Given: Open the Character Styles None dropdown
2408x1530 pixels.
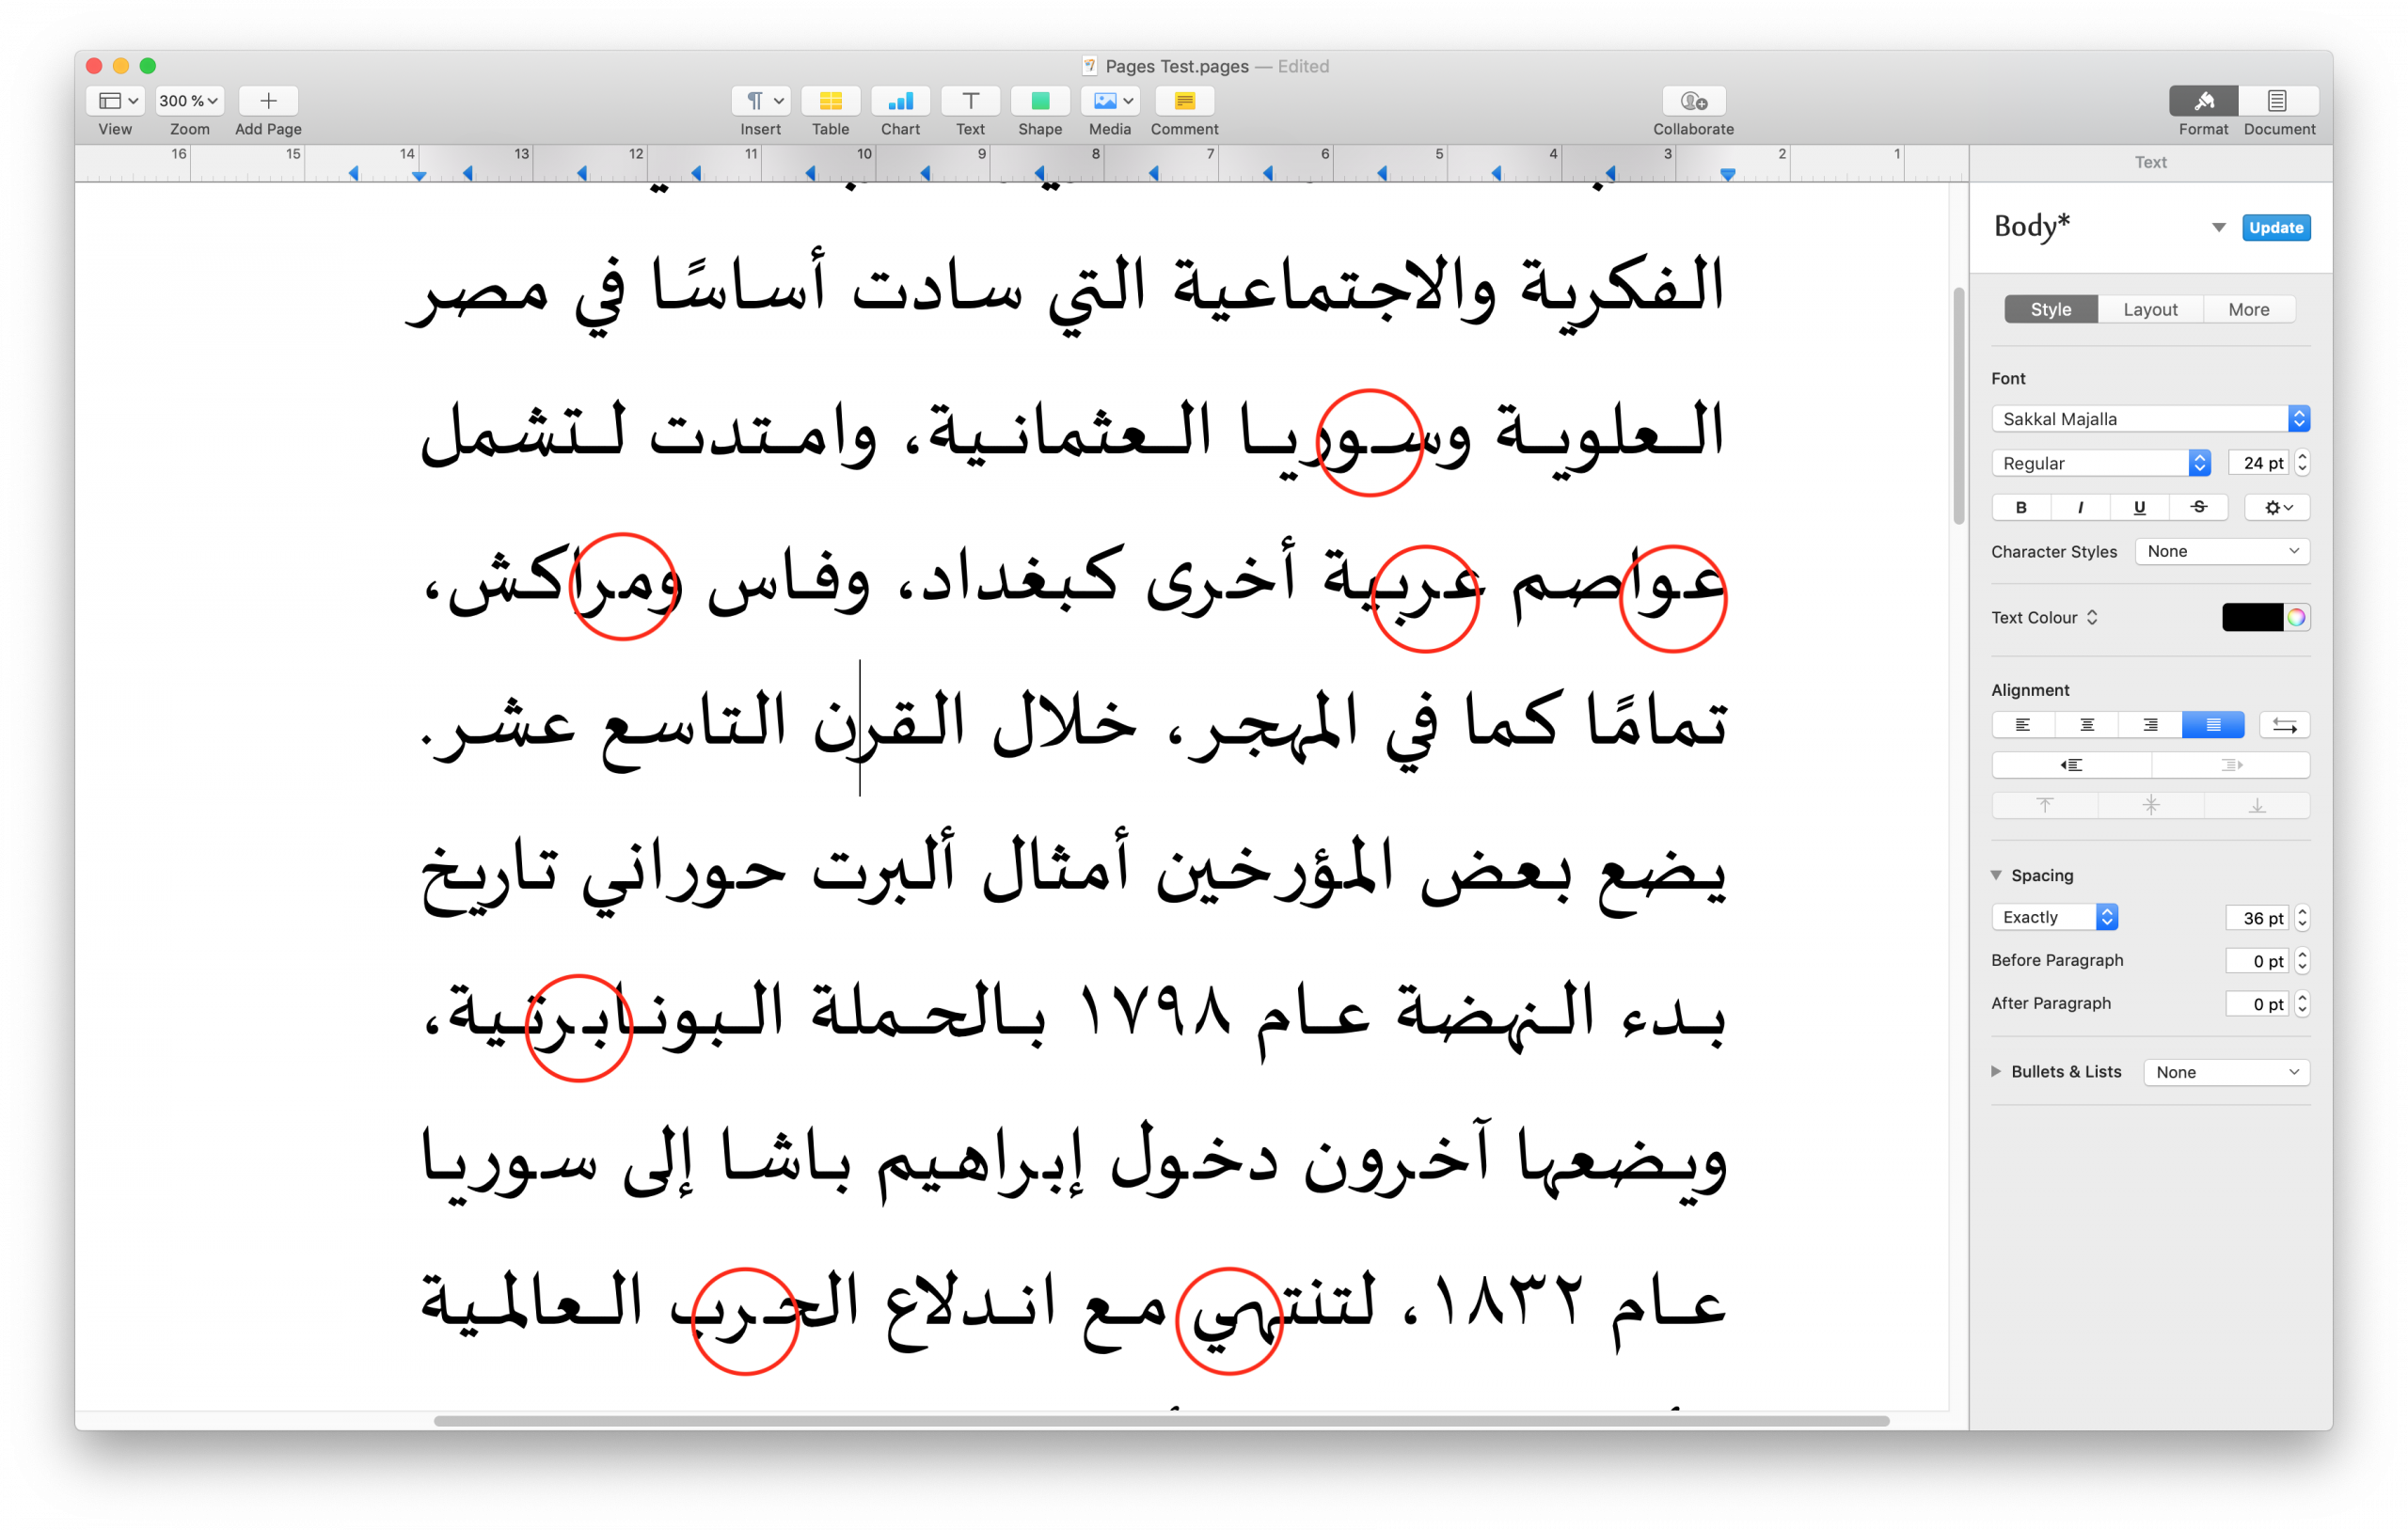Looking at the screenshot, I should click(2221, 551).
